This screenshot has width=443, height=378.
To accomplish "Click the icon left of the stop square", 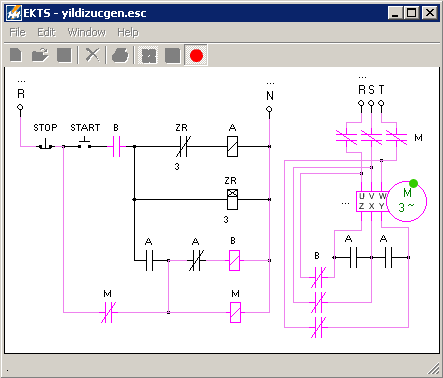I will pos(148,55).
